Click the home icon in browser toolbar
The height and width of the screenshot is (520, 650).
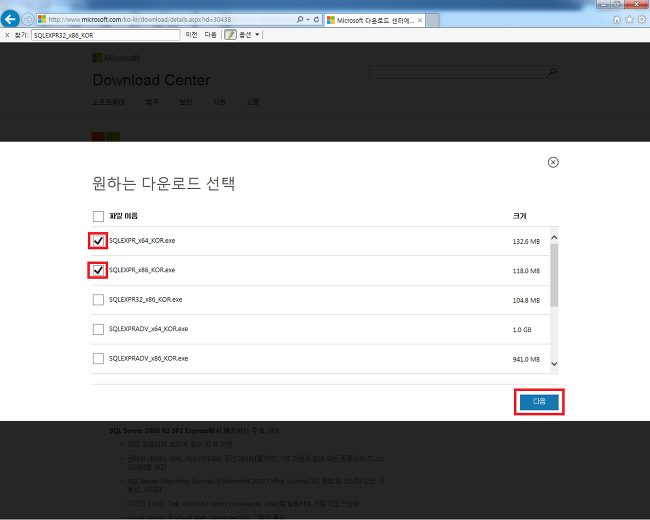[617, 19]
